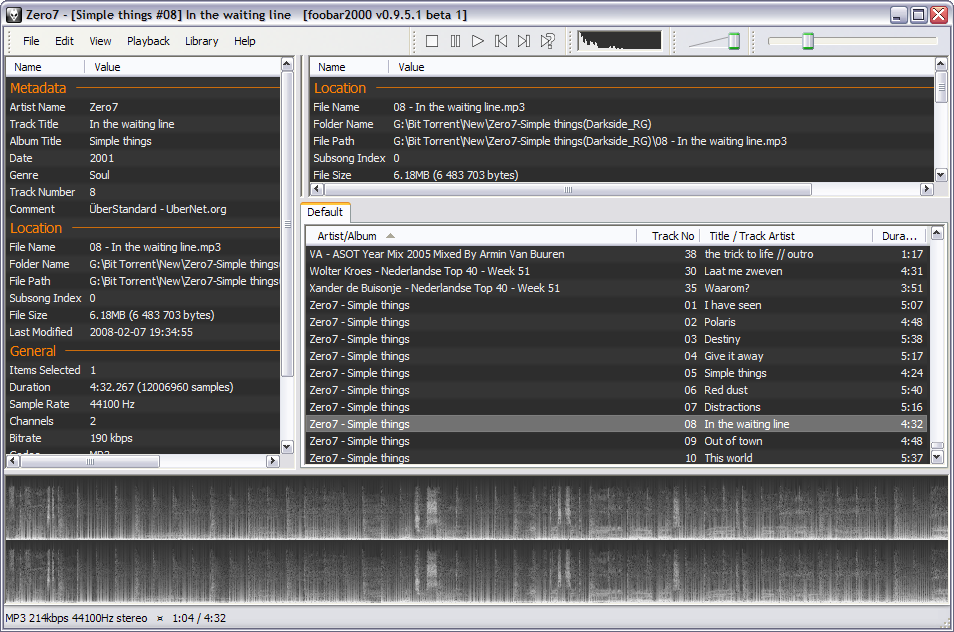
Task: Open the View menu
Action: pyautogui.click(x=100, y=41)
